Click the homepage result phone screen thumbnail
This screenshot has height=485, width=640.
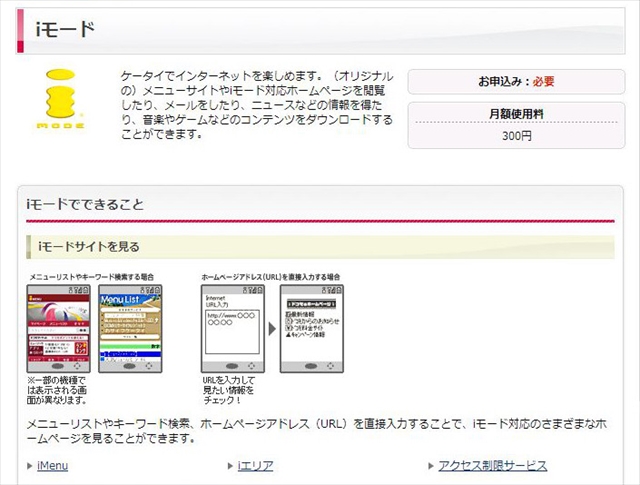coord(312,329)
